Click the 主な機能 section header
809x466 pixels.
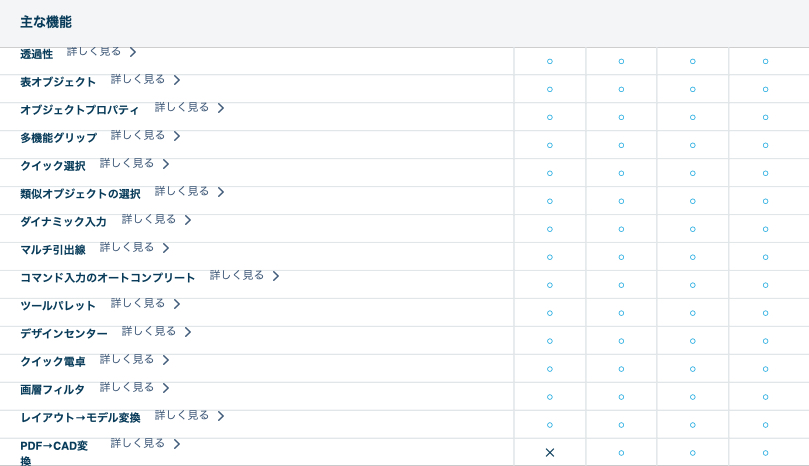coord(46,22)
